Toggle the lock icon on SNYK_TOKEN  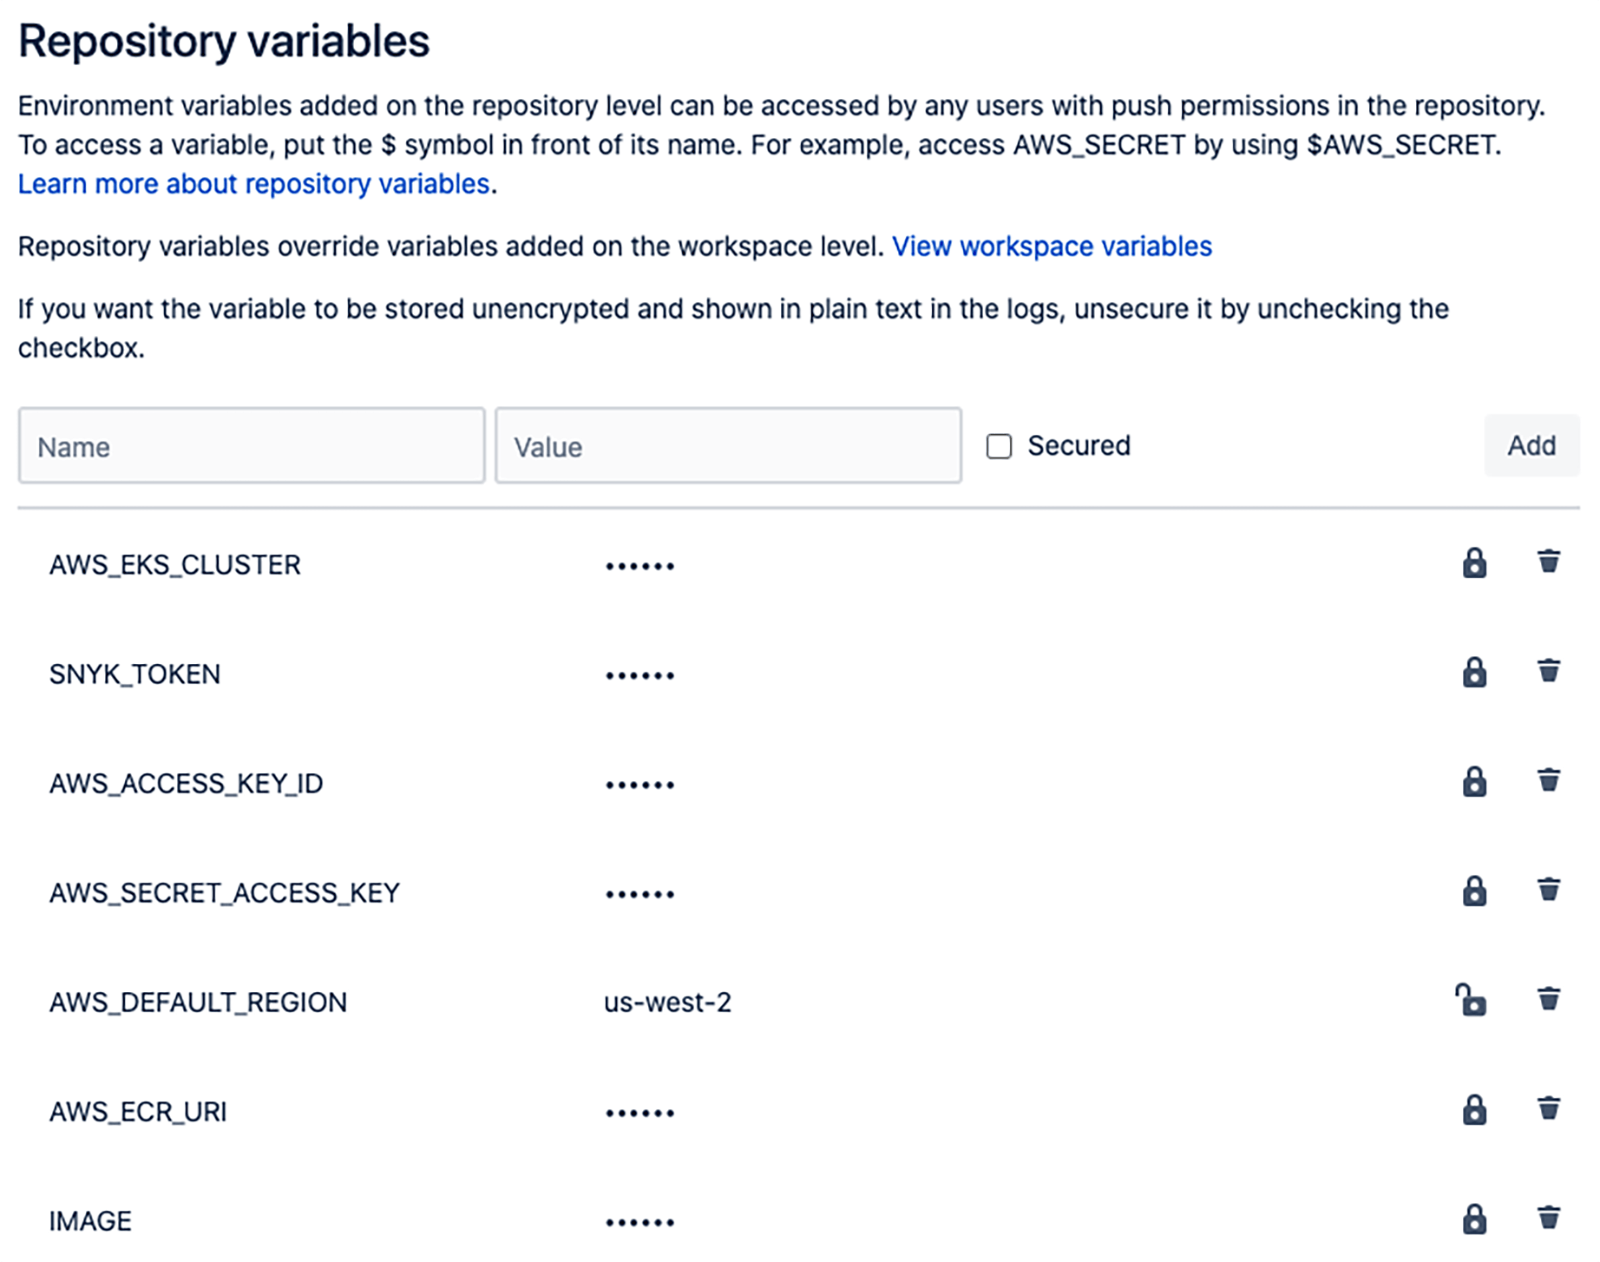tap(1474, 672)
